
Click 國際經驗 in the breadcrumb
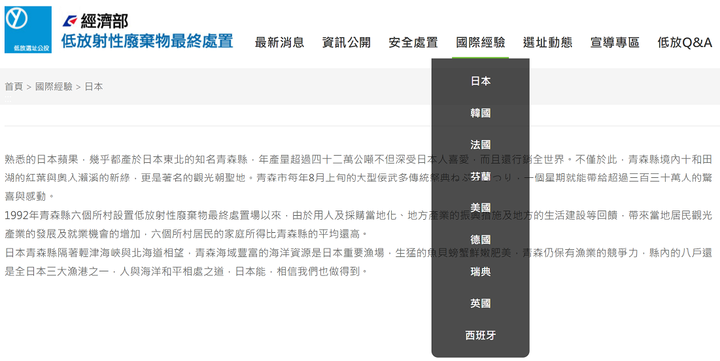point(54,86)
